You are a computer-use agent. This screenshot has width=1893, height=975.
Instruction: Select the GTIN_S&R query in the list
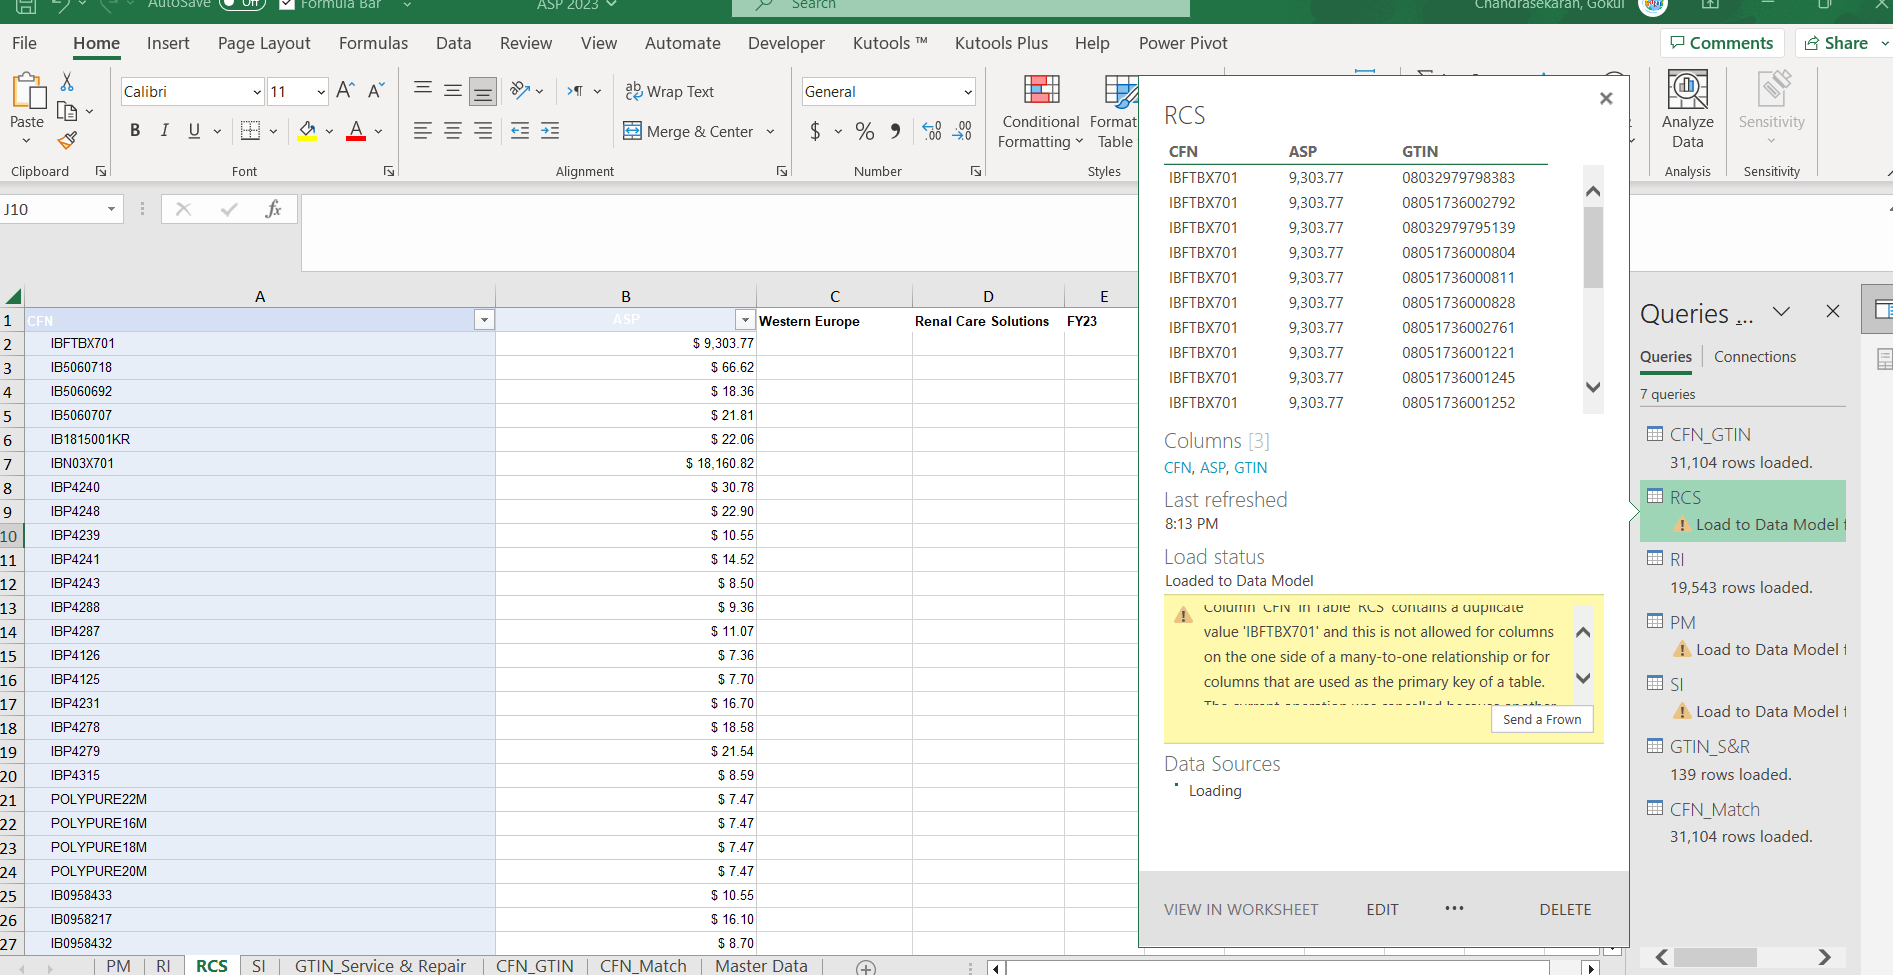1709,747
